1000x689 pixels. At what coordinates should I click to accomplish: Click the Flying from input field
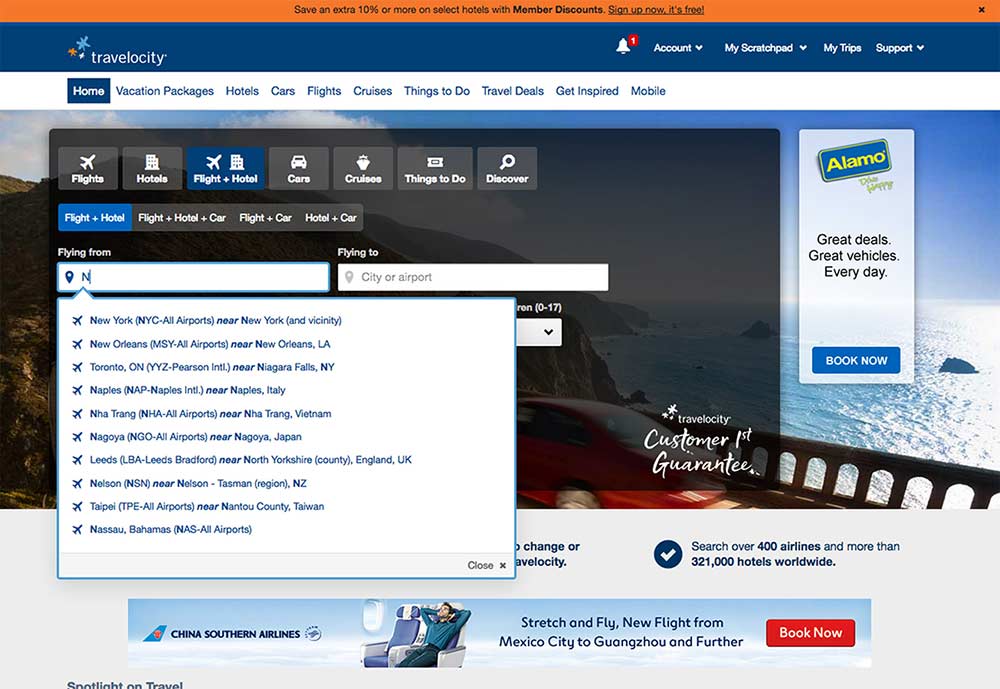pos(194,277)
